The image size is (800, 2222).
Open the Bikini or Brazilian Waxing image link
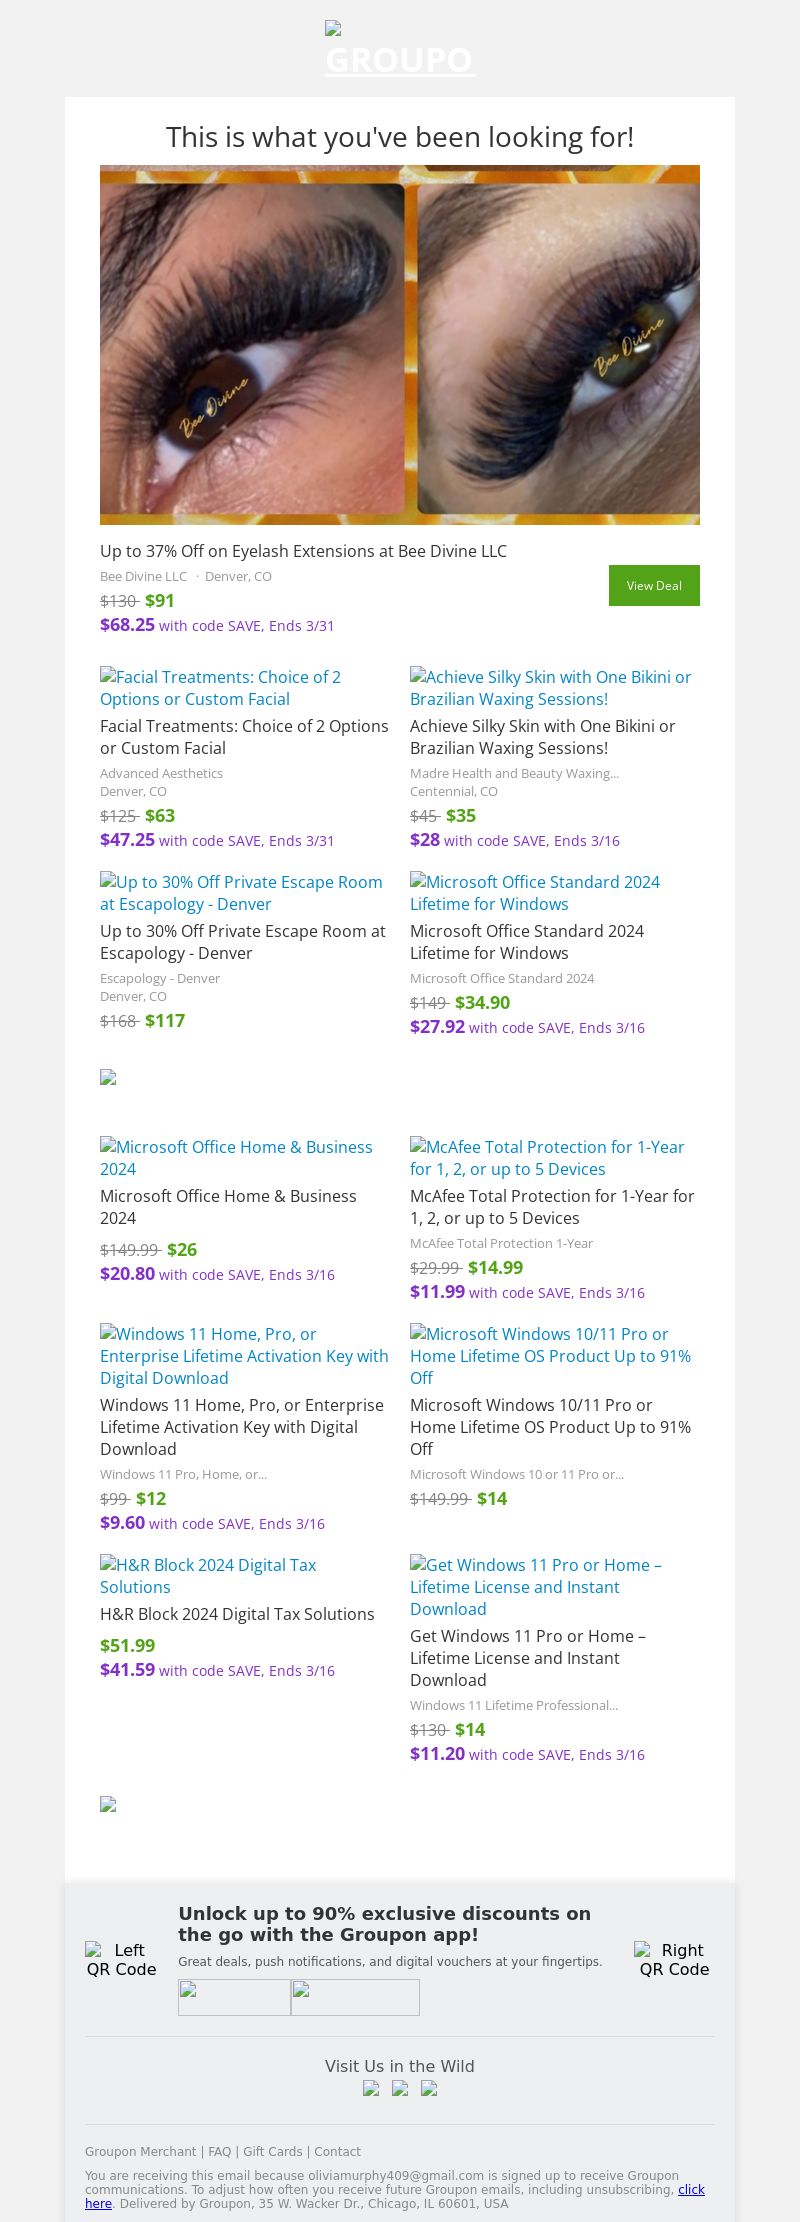[x=550, y=688]
